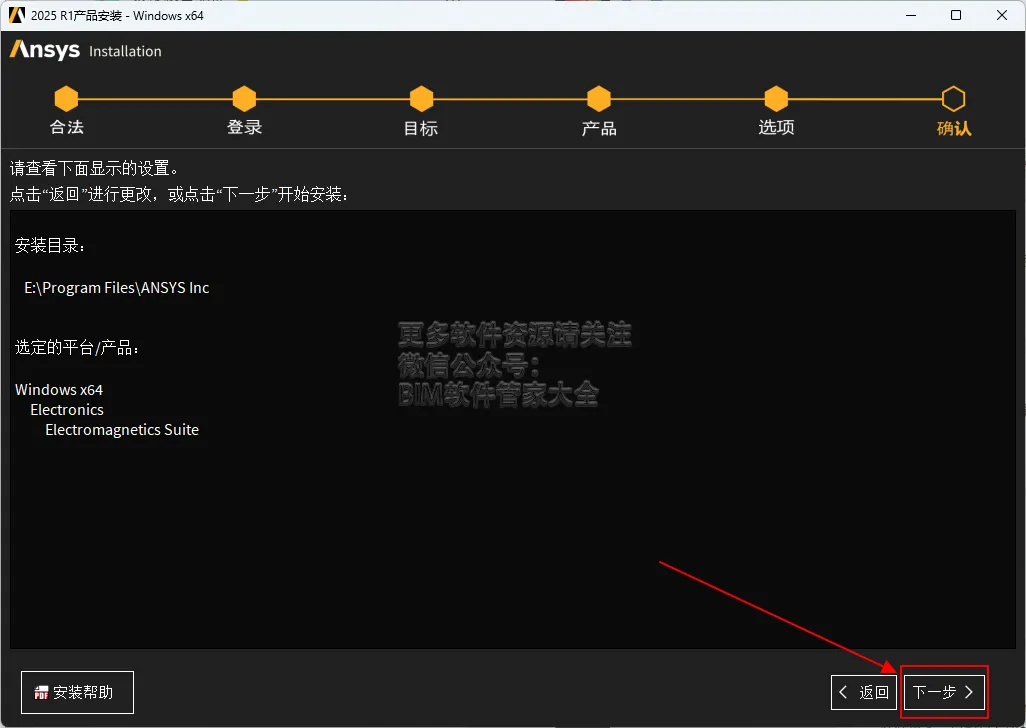Click the 产品 step label

[x=599, y=128]
